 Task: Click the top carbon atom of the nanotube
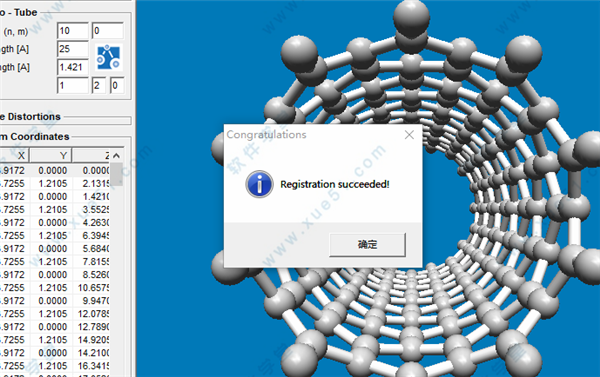411,18
